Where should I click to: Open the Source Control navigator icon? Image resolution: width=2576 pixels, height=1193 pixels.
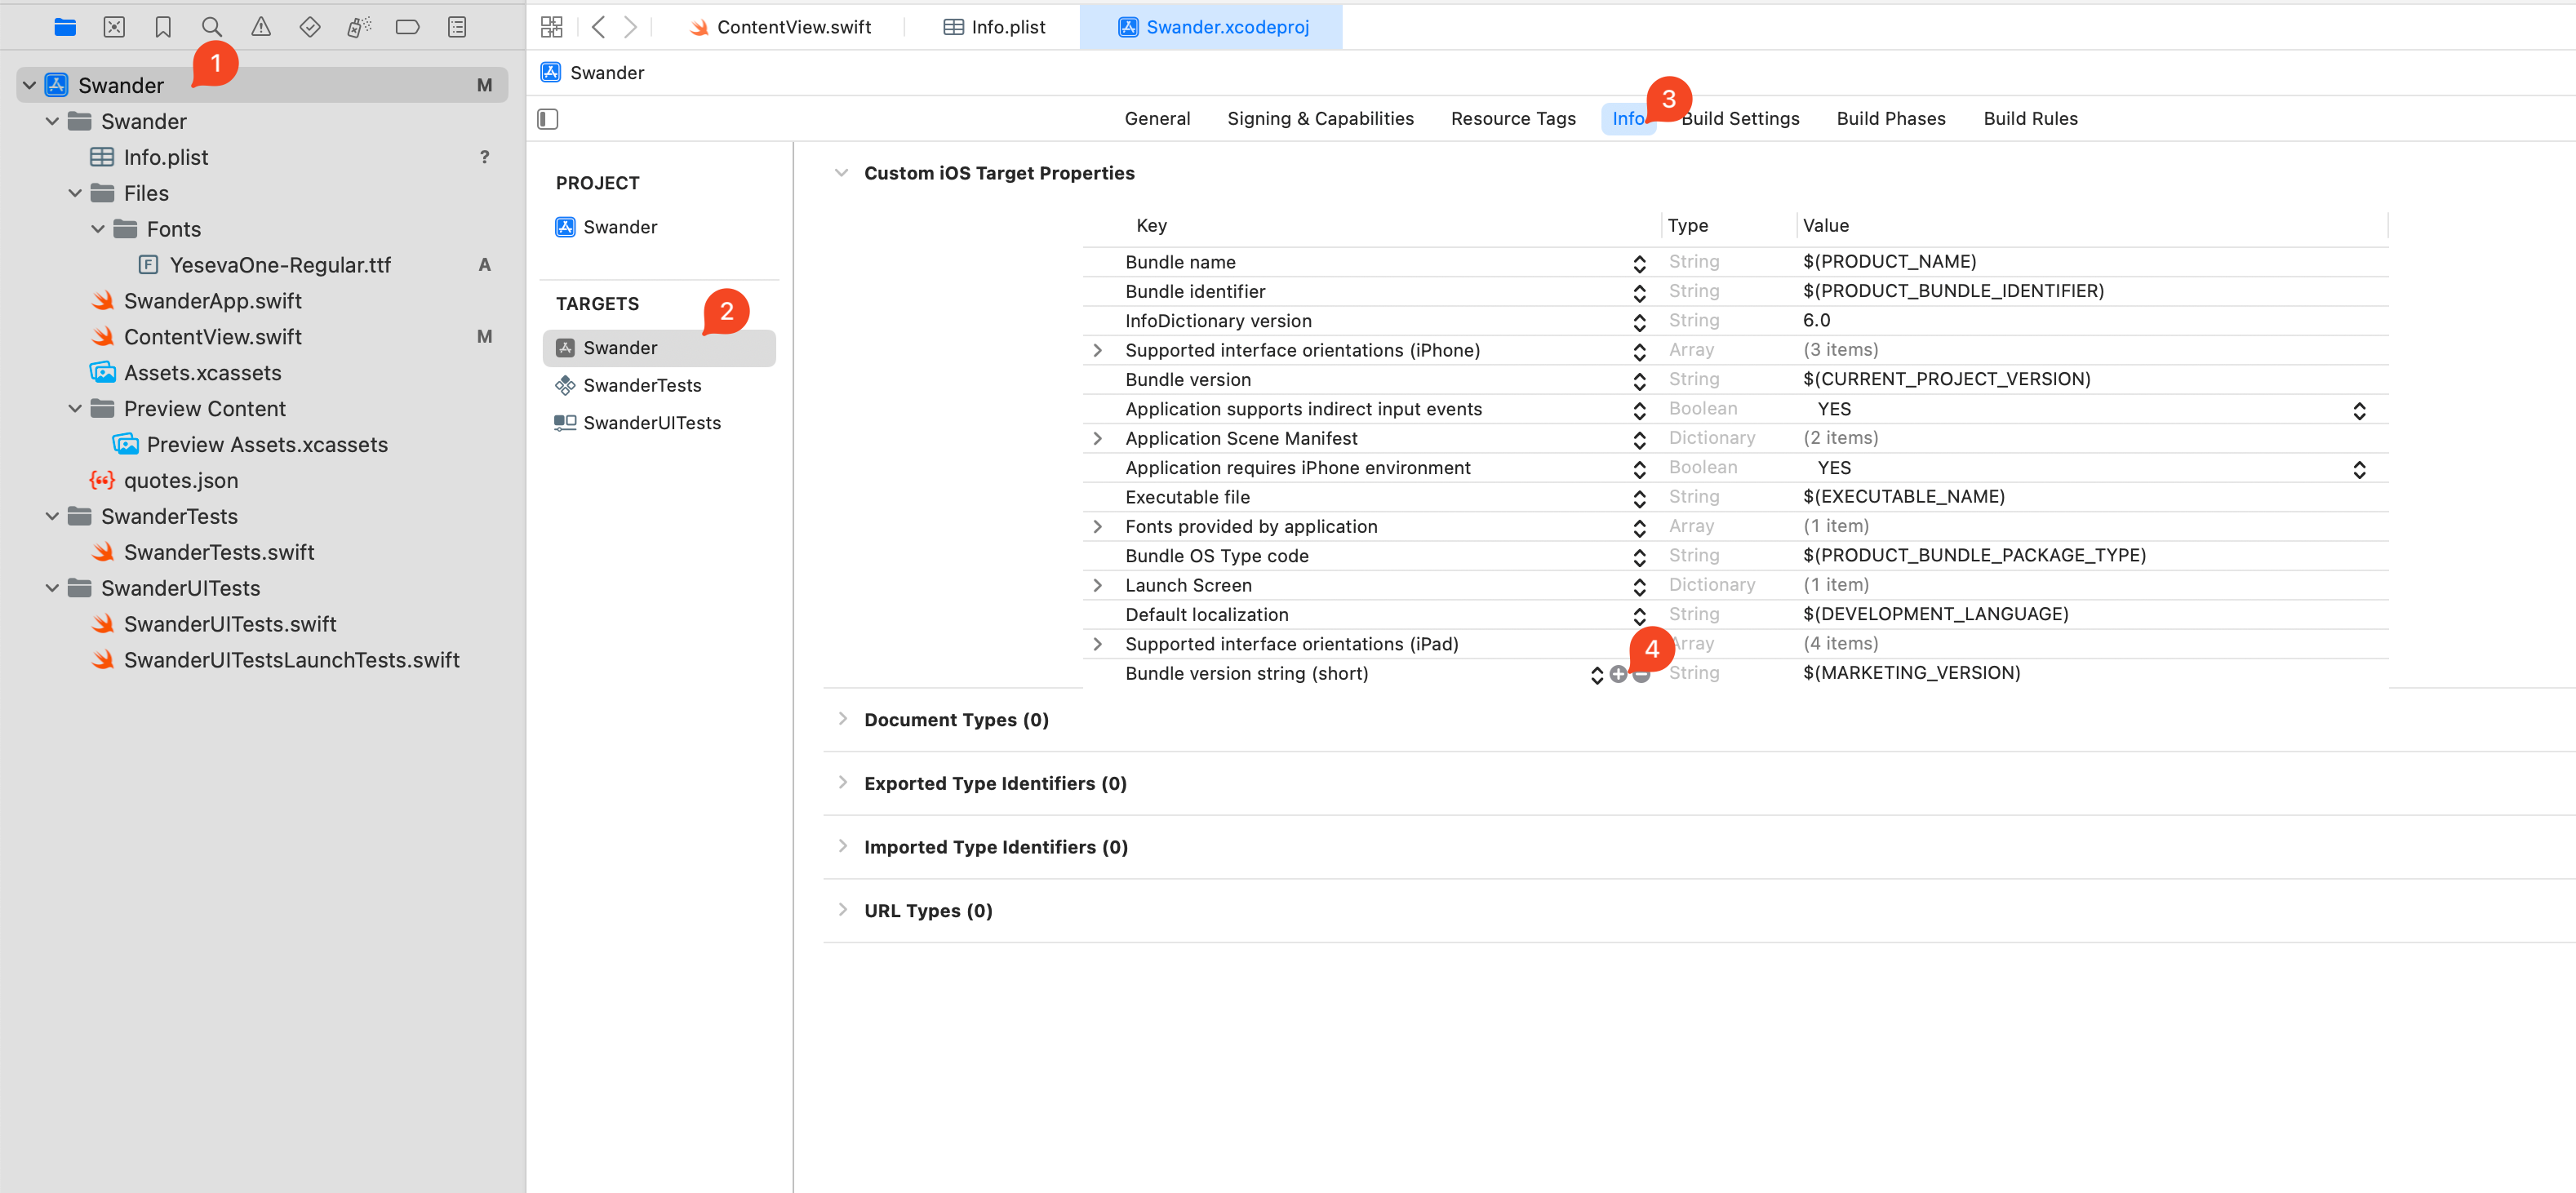114,27
